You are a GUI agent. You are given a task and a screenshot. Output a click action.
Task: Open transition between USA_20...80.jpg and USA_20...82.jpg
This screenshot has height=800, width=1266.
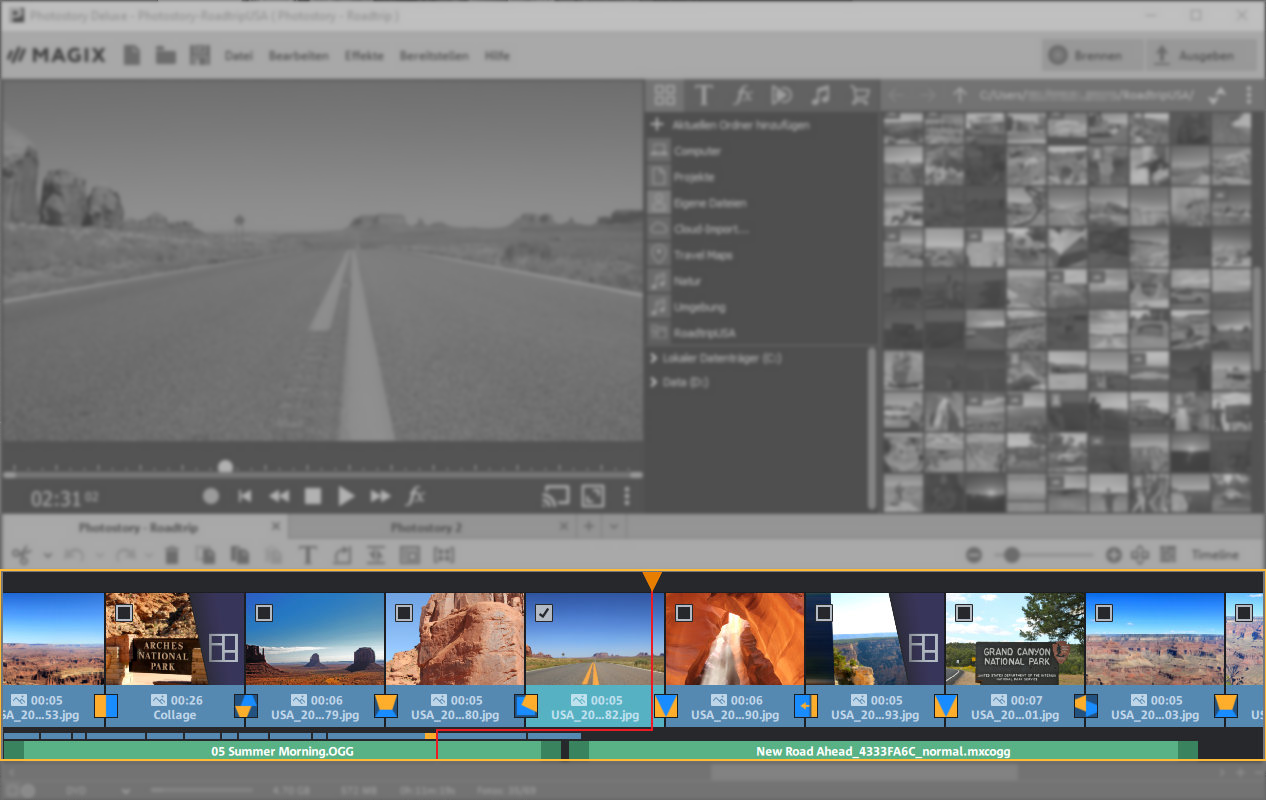(526, 706)
